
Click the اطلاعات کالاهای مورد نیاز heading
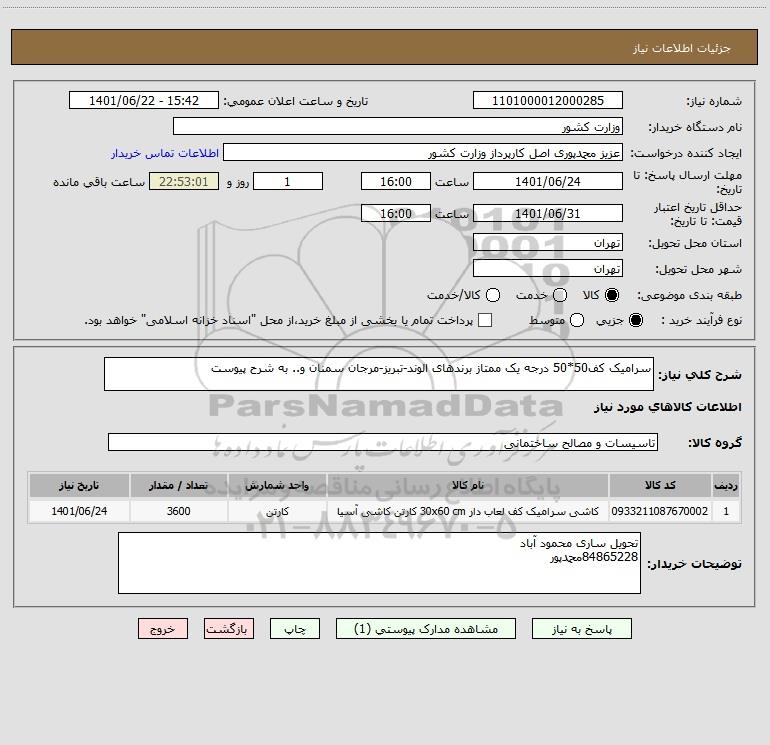pos(667,407)
